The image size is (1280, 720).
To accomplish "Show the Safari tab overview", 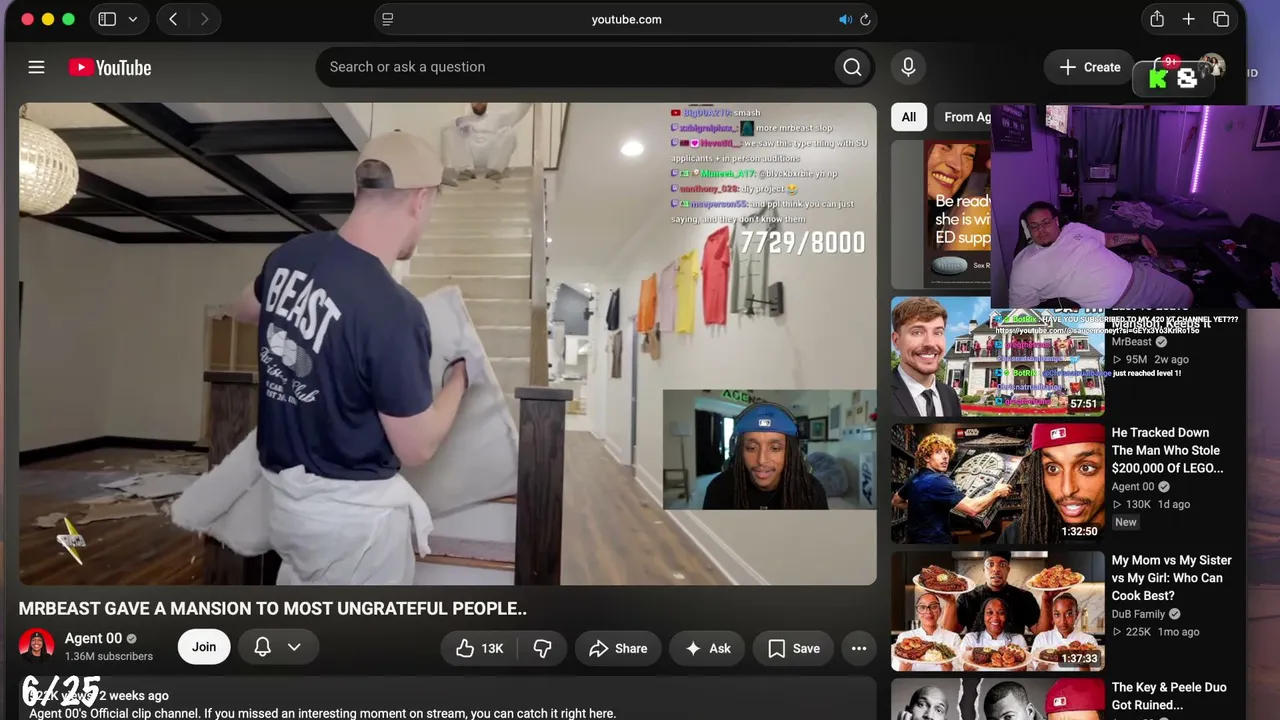I will (1221, 19).
